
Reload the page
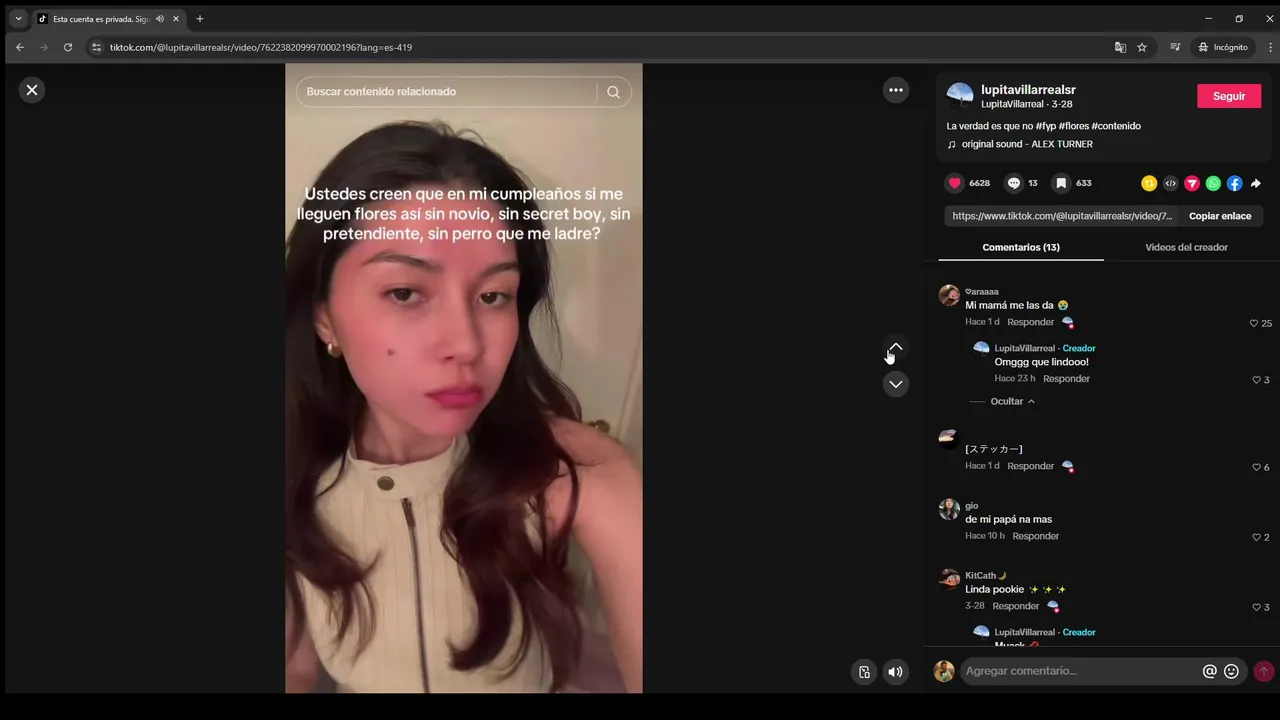pyautogui.click(x=68, y=47)
